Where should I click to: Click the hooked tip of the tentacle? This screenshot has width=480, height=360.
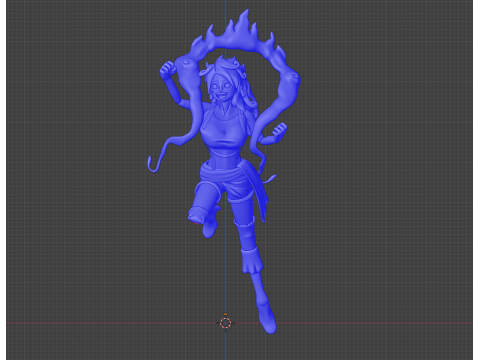coord(153,165)
